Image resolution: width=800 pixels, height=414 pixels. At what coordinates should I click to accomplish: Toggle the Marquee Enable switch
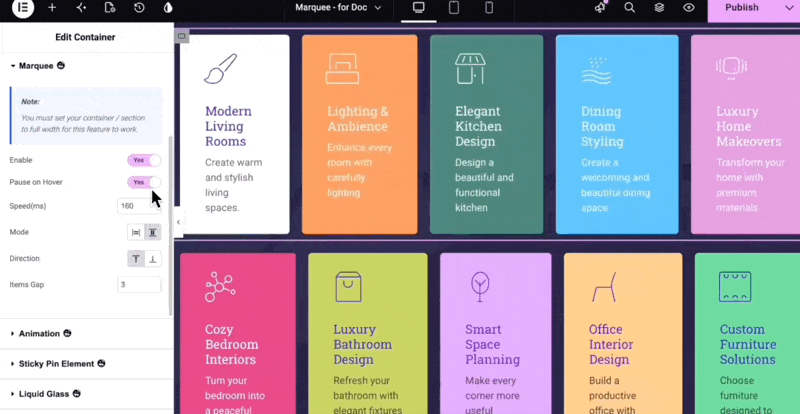[144, 160]
